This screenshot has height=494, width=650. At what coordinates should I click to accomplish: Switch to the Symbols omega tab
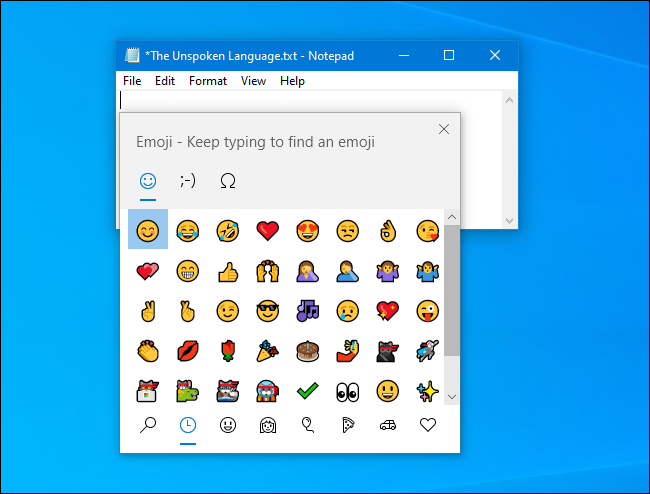228,181
